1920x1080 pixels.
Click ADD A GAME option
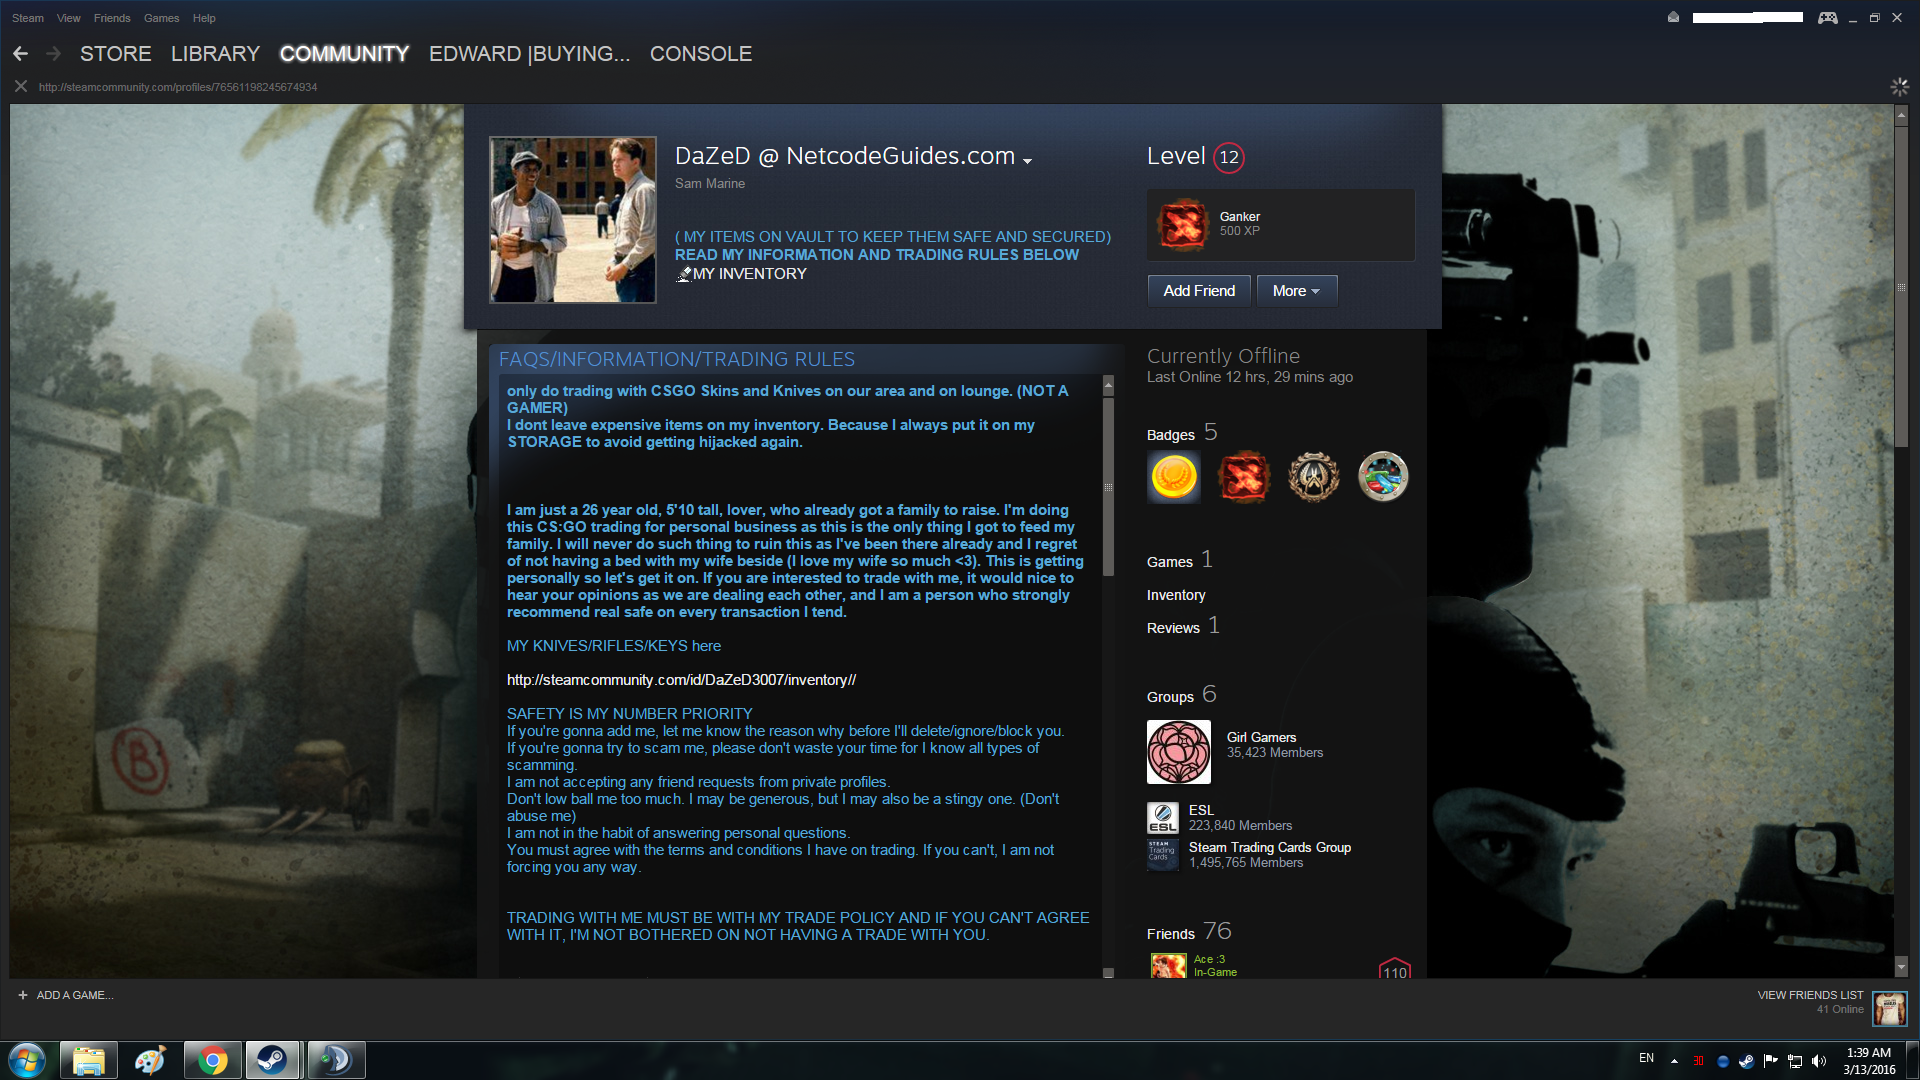[x=66, y=995]
